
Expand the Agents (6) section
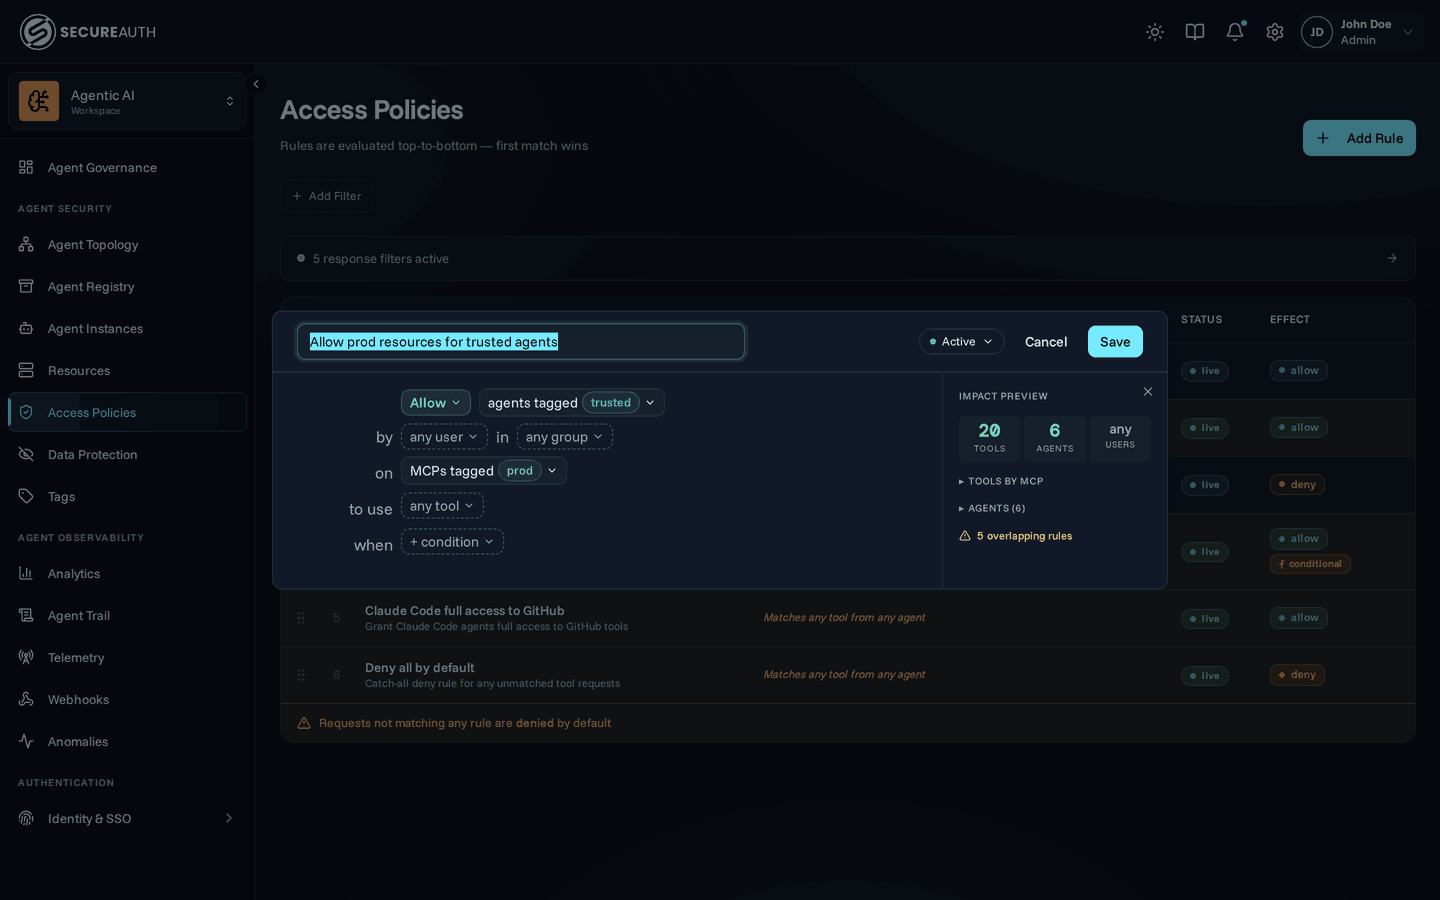pyautogui.click(x=992, y=508)
